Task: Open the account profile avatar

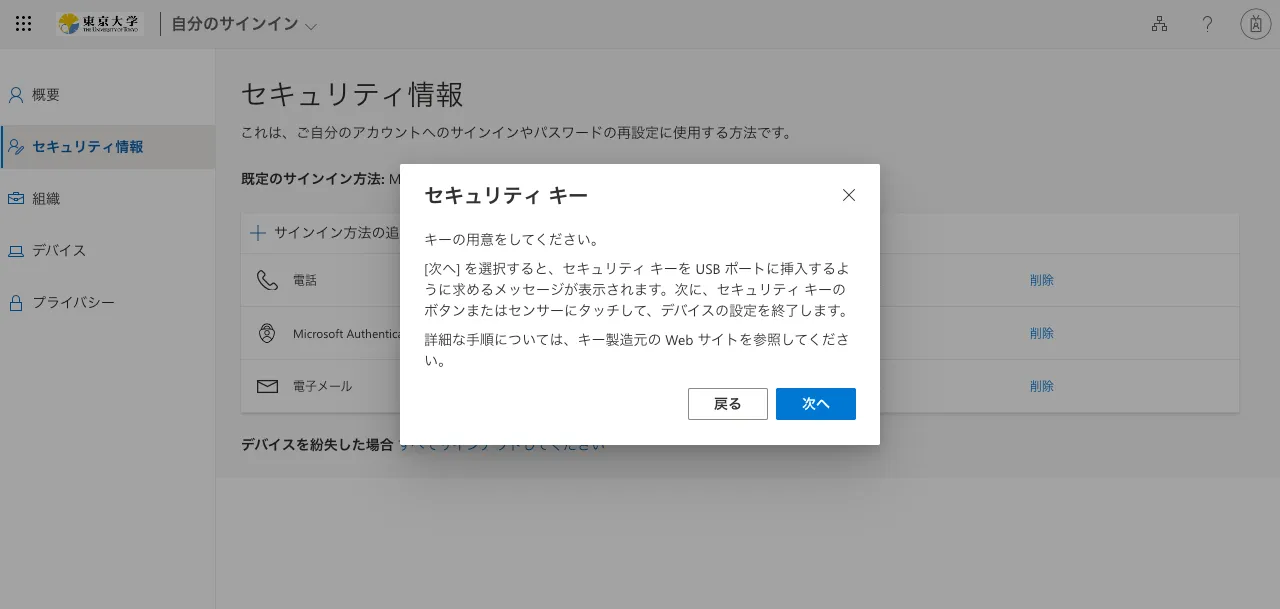Action: click(x=1255, y=24)
